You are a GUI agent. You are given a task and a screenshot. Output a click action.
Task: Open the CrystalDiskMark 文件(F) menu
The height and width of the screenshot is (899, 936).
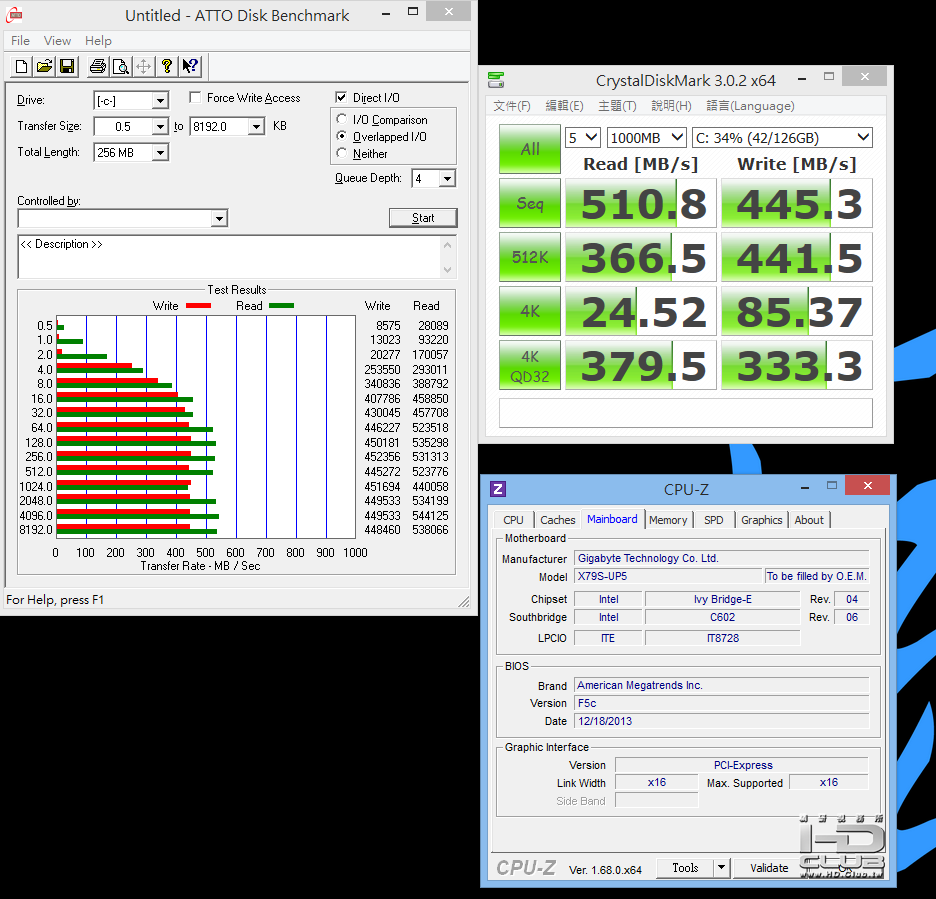(x=512, y=106)
